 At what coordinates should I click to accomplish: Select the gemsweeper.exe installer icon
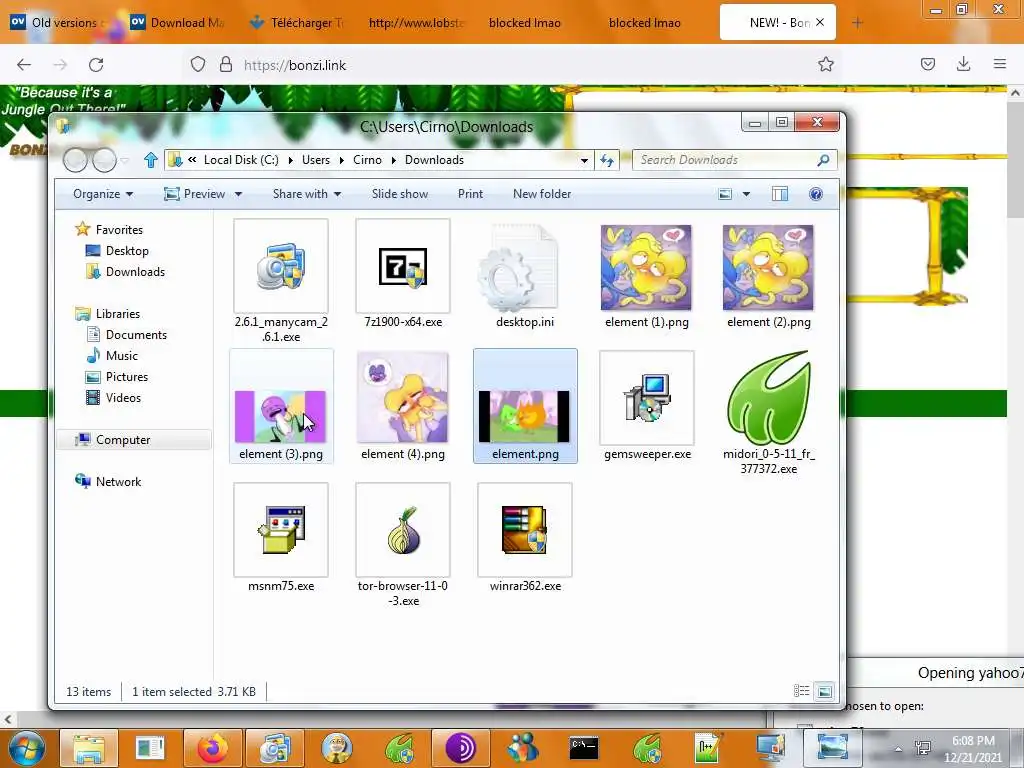tap(647, 398)
